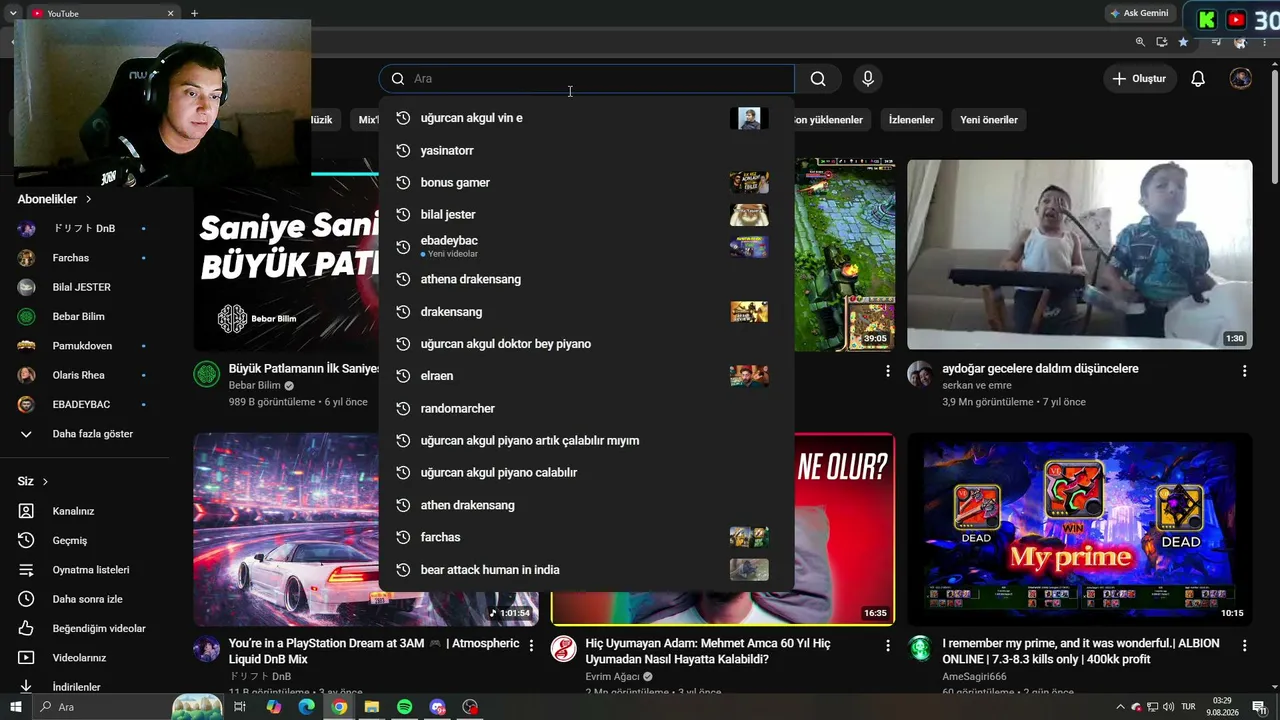Open the notifications bell
Image resolution: width=1280 pixels, height=720 pixels.
tap(1198, 79)
